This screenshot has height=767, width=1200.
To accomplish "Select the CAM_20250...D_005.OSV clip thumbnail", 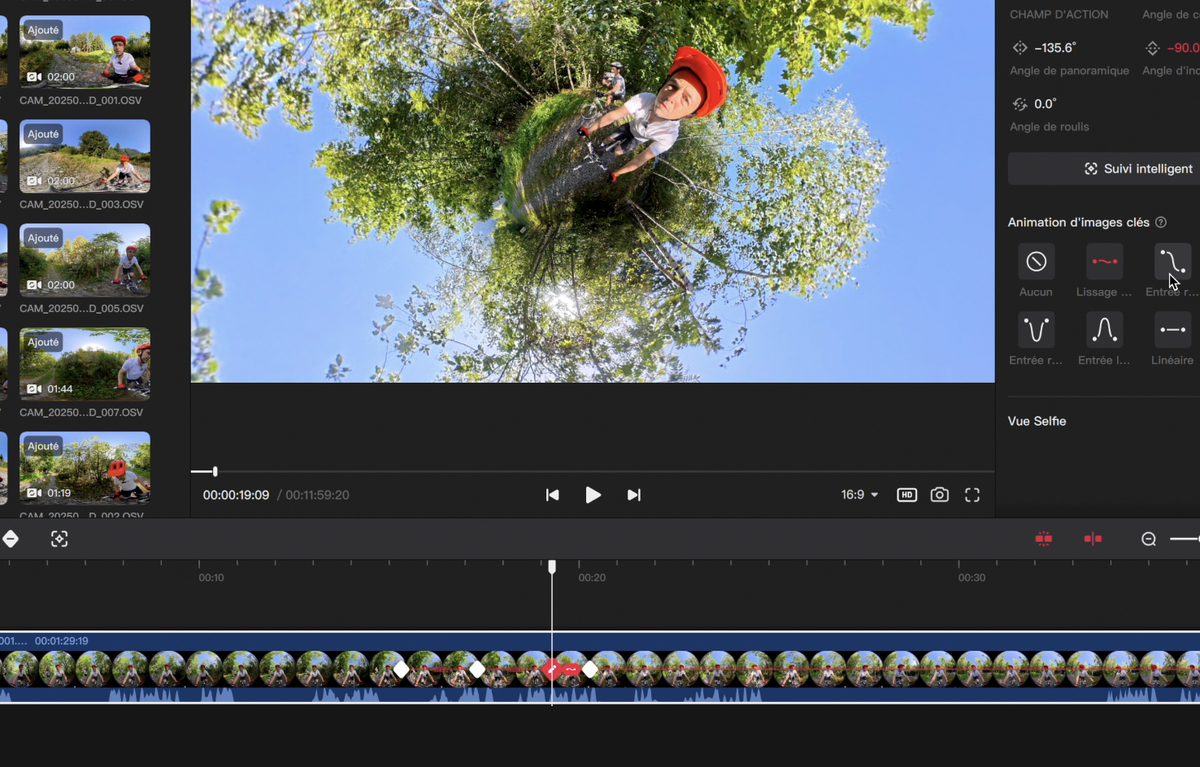I will [x=84, y=262].
